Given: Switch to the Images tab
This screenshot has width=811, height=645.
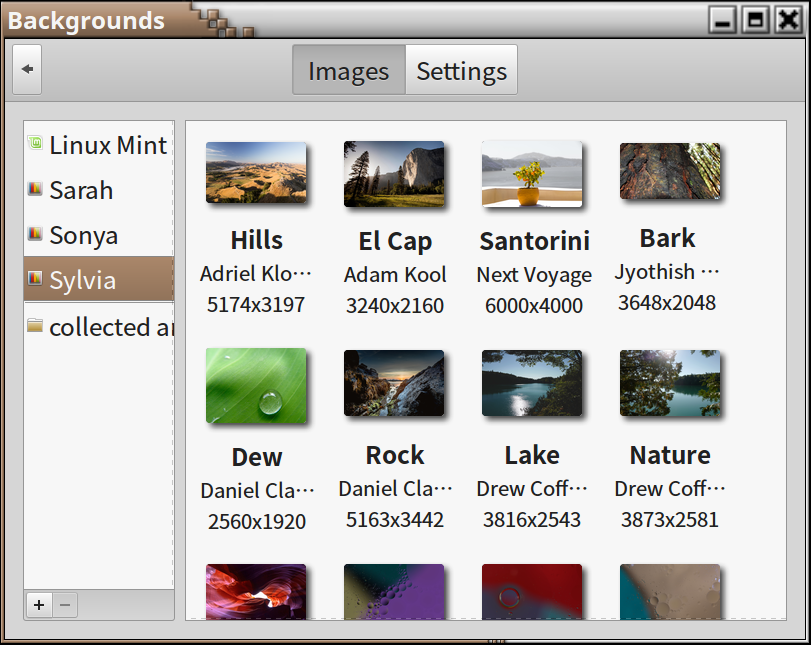Looking at the screenshot, I should 349,70.
